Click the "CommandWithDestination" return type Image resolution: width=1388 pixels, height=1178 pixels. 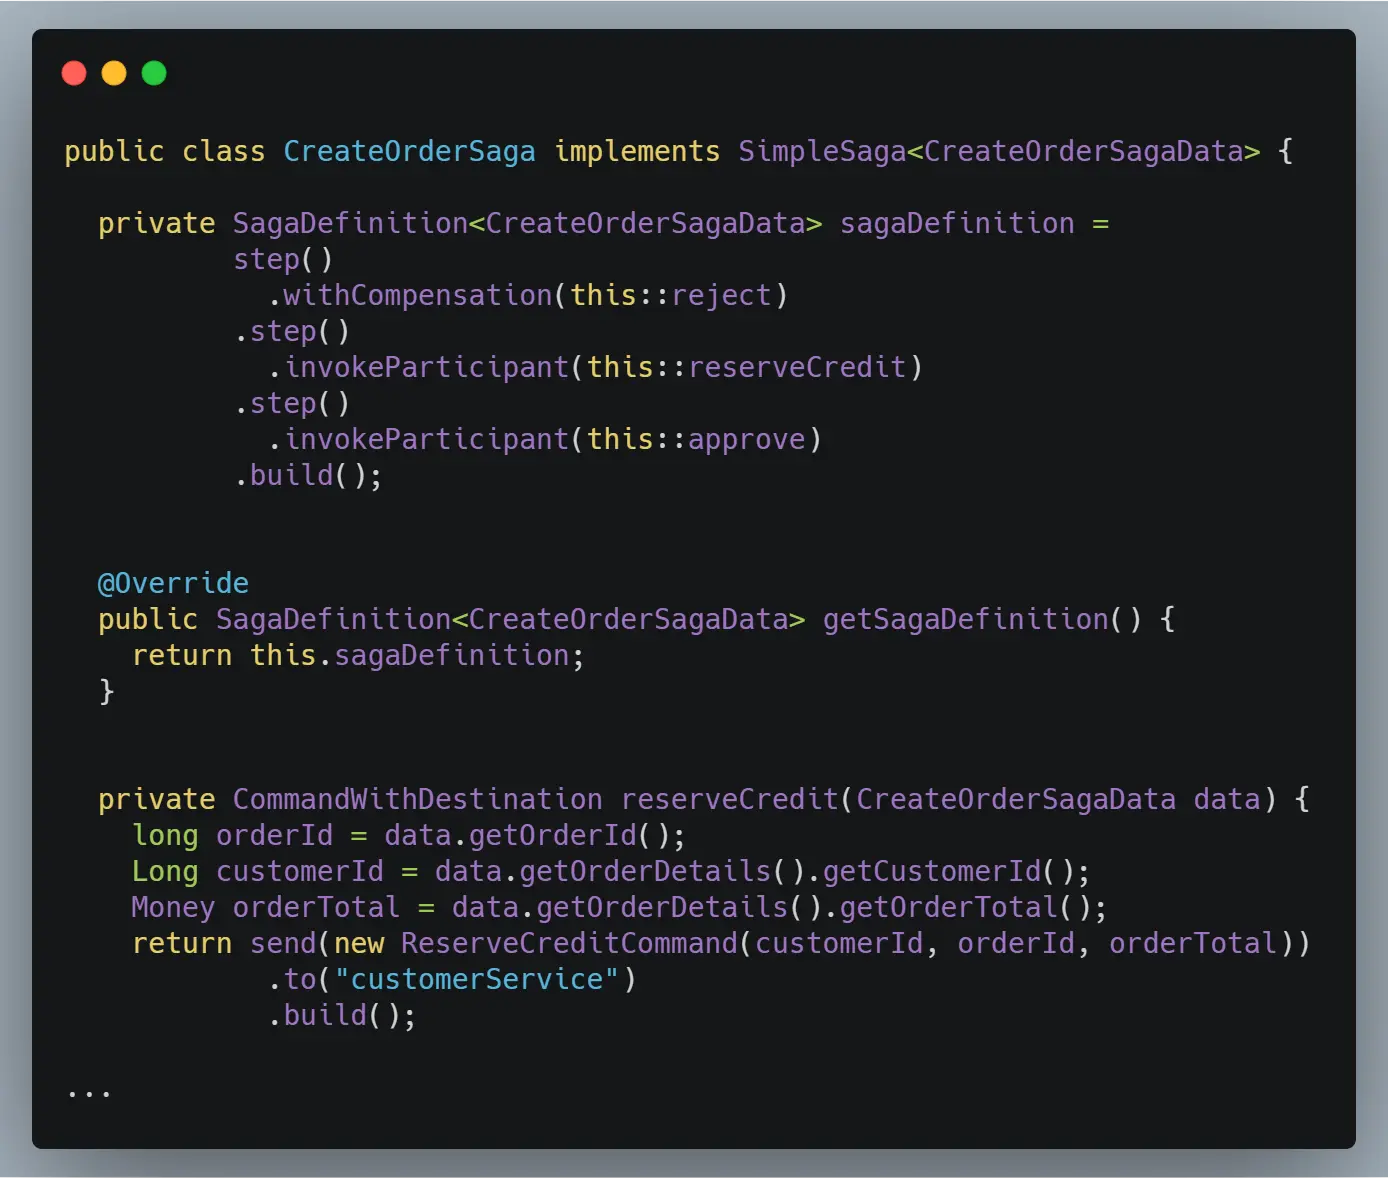[418, 799]
